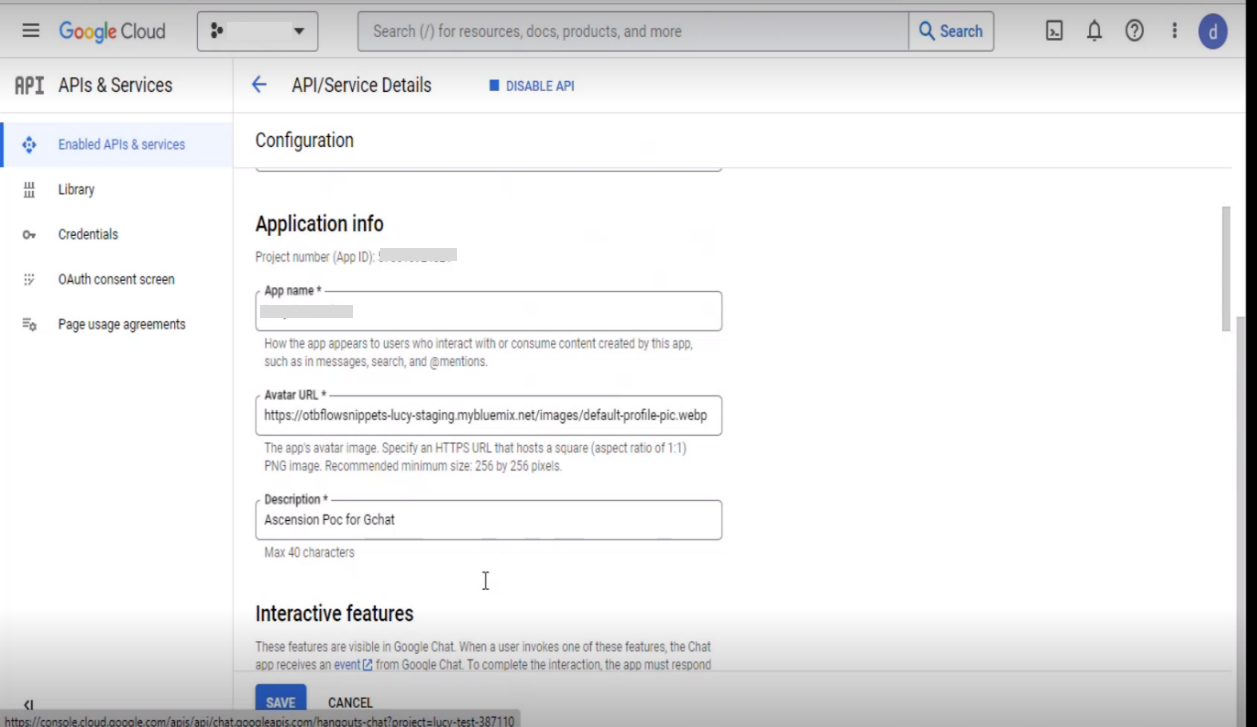Click the Max 40 characters hint
The image size is (1257, 727).
(x=309, y=552)
